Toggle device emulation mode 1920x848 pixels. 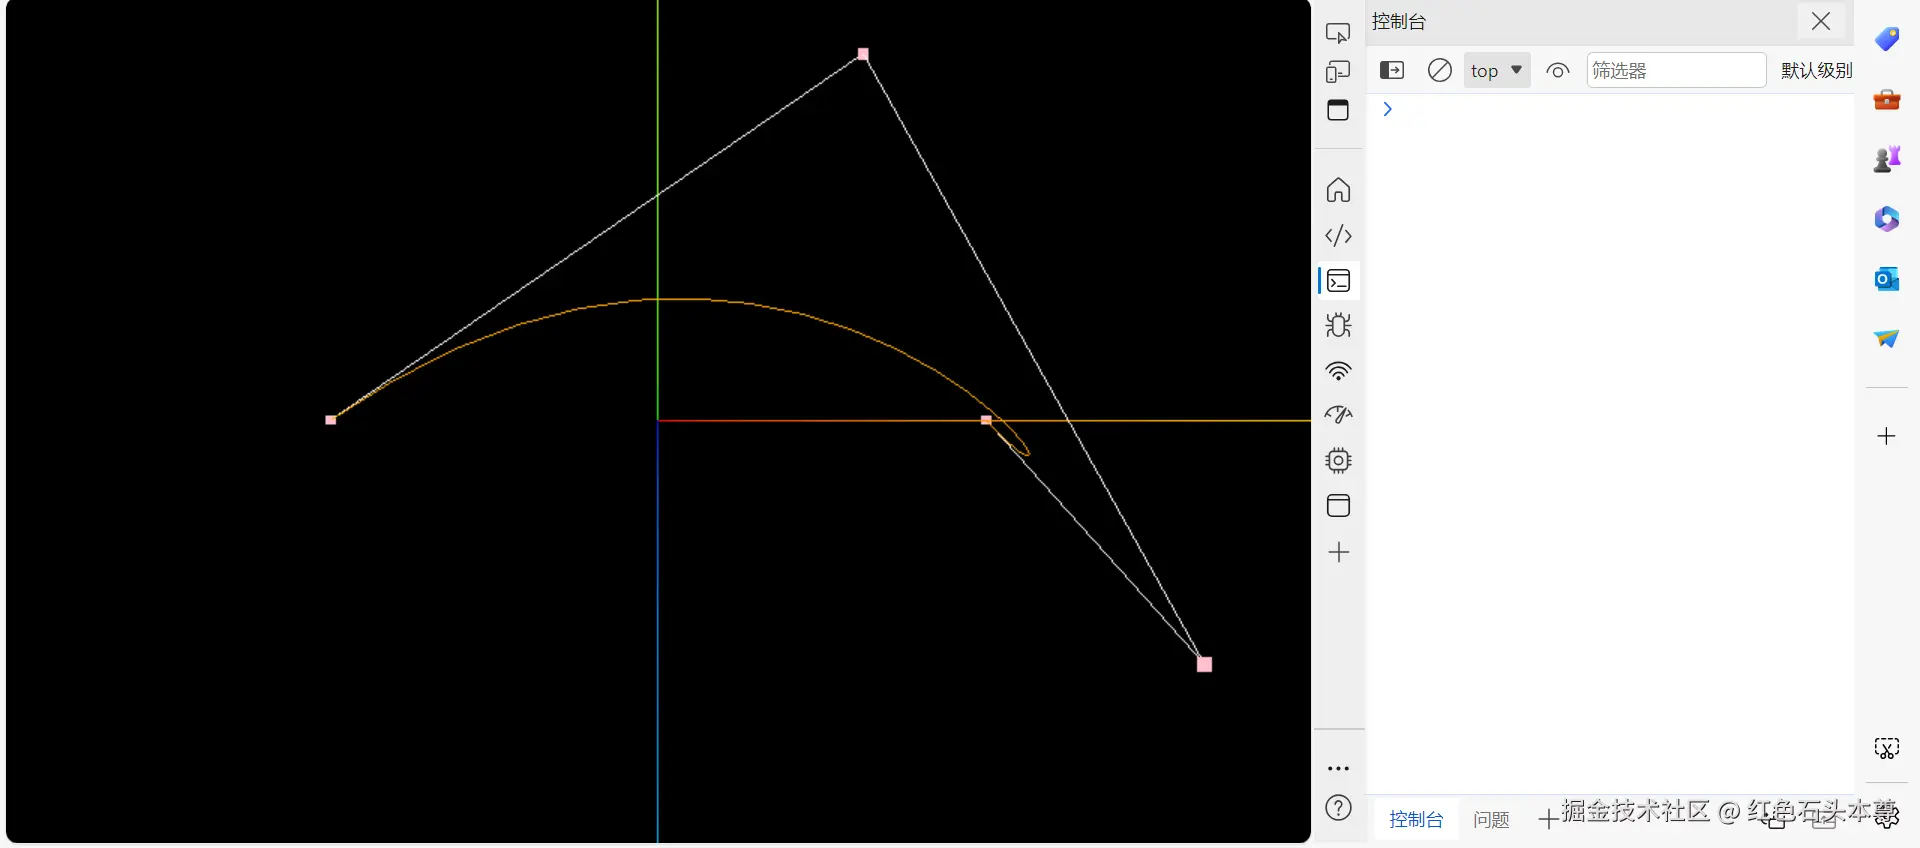[x=1338, y=72]
